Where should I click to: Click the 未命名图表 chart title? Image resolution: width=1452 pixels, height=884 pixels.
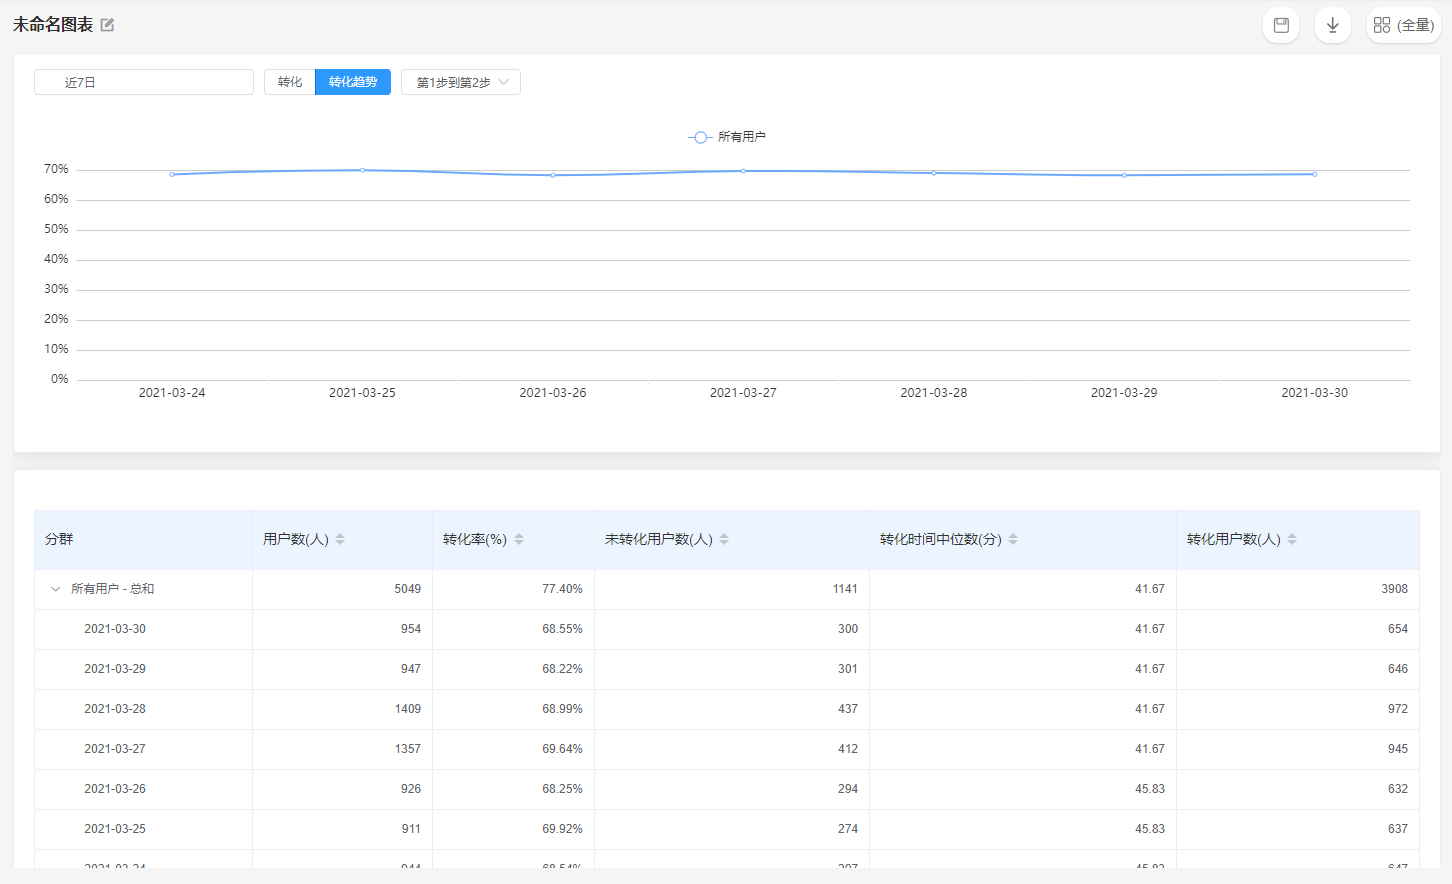click(x=53, y=25)
